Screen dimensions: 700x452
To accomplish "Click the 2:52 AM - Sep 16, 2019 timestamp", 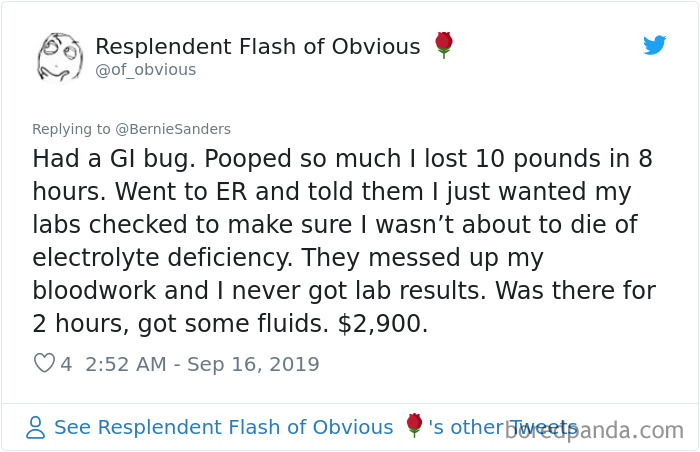I will (201, 364).
